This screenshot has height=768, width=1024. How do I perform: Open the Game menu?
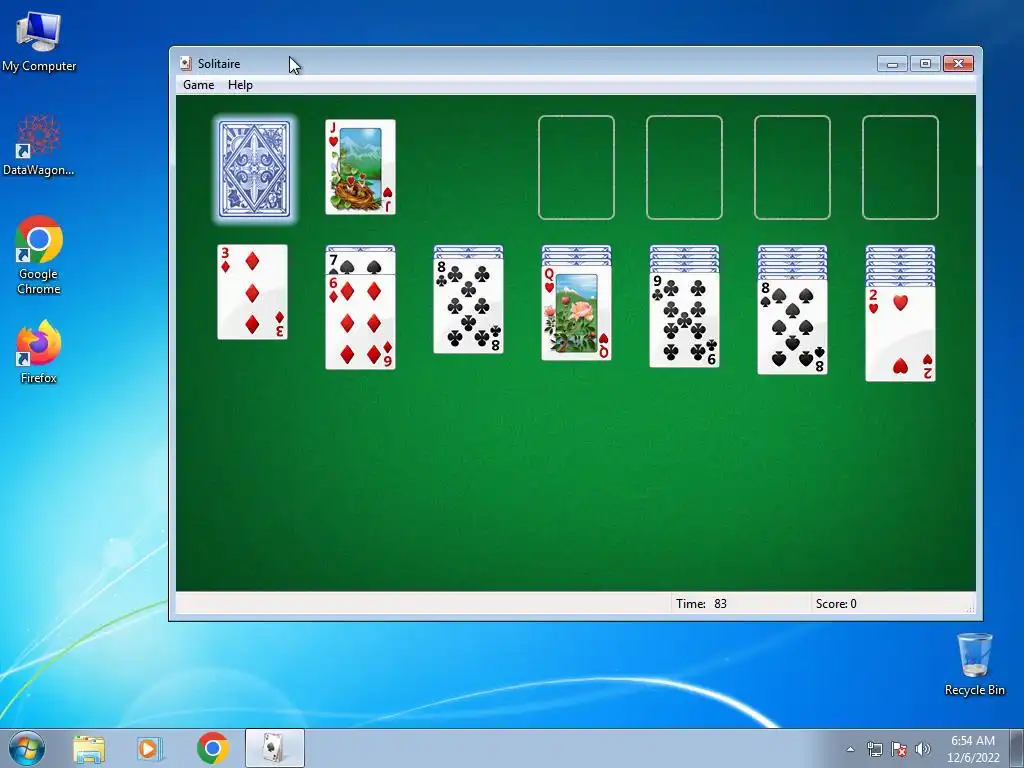199,85
